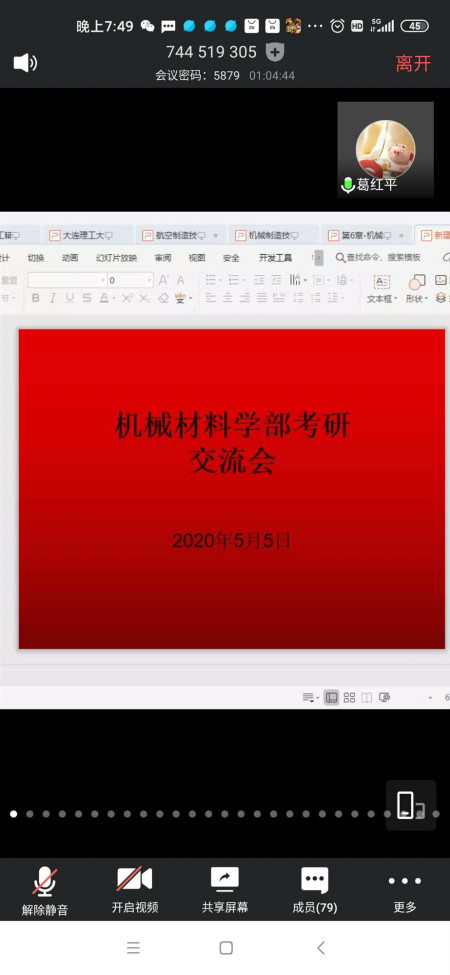
Task: Turn on camera with 开启视频
Action: [135, 890]
